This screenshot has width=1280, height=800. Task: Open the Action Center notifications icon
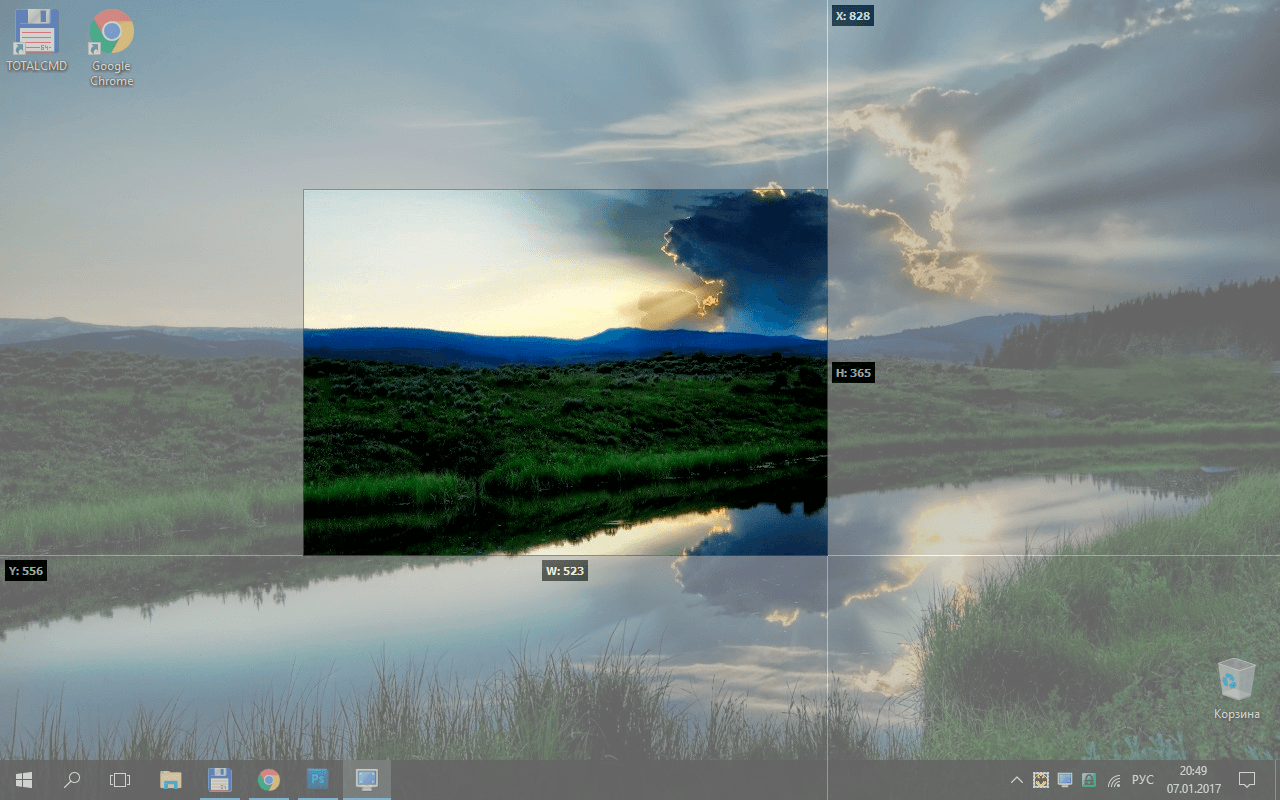click(1247, 780)
